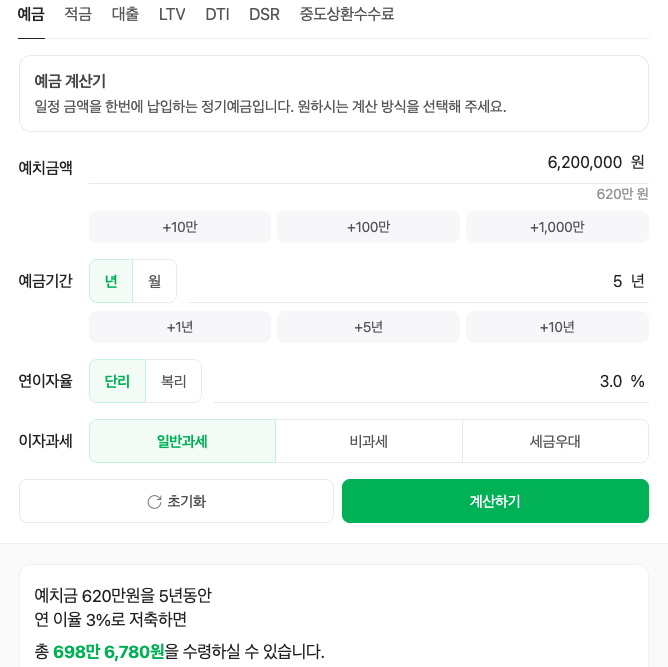Select 월 as deposit period unit

(x=155, y=281)
